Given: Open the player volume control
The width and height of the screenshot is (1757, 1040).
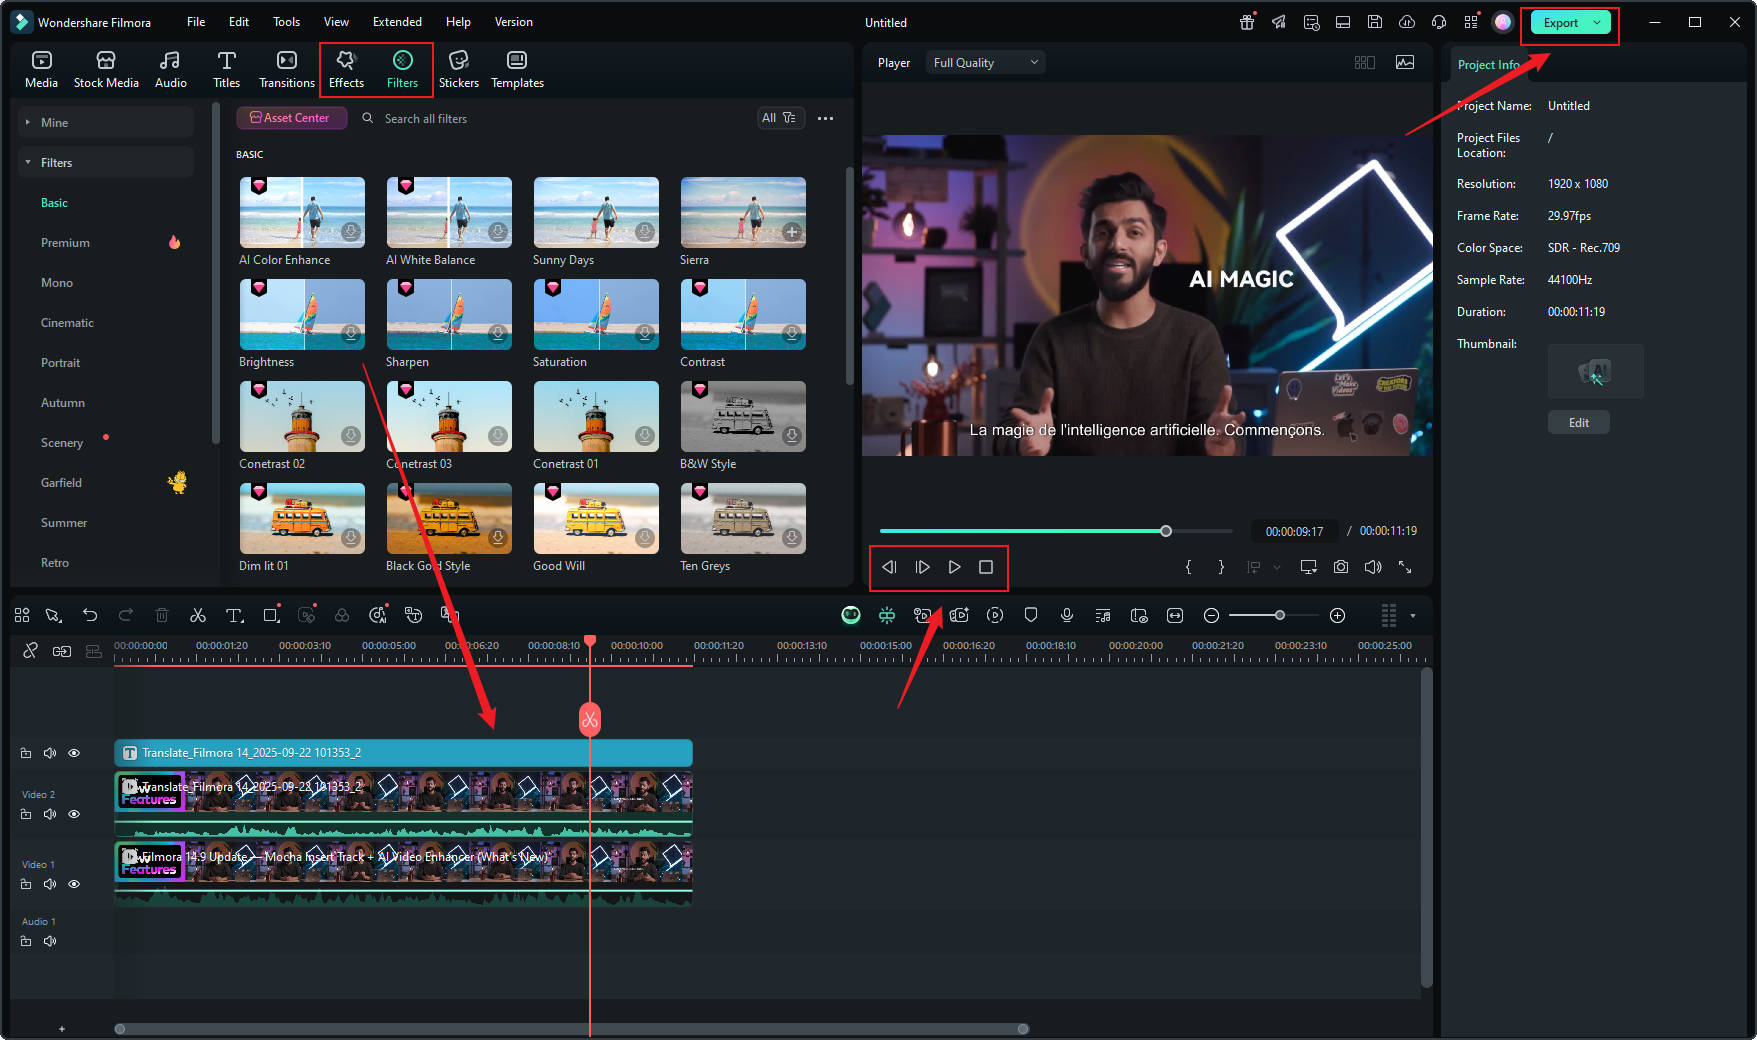Looking at the screenshot, I should [x=1373, y=567].
